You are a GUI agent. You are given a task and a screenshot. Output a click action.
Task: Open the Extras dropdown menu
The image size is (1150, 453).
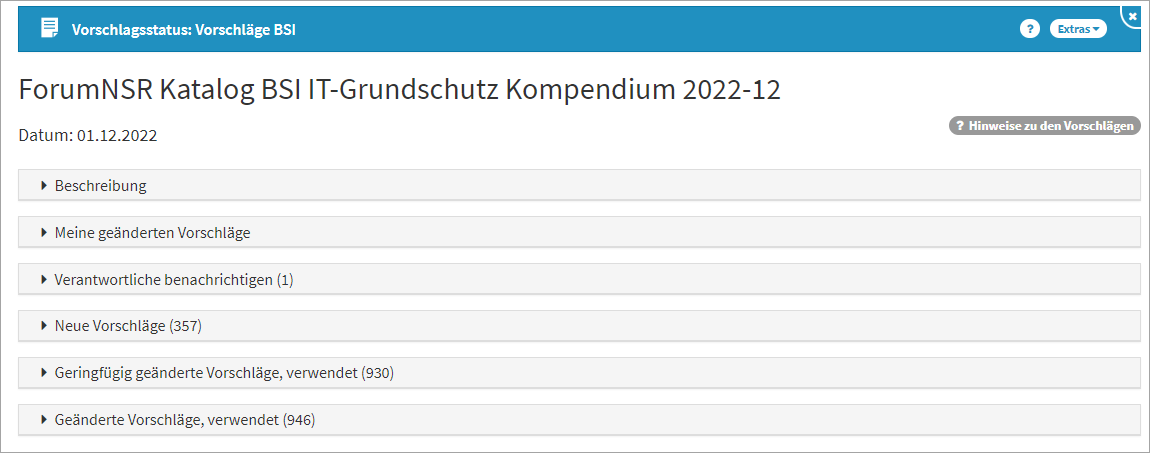point(1078,29)
